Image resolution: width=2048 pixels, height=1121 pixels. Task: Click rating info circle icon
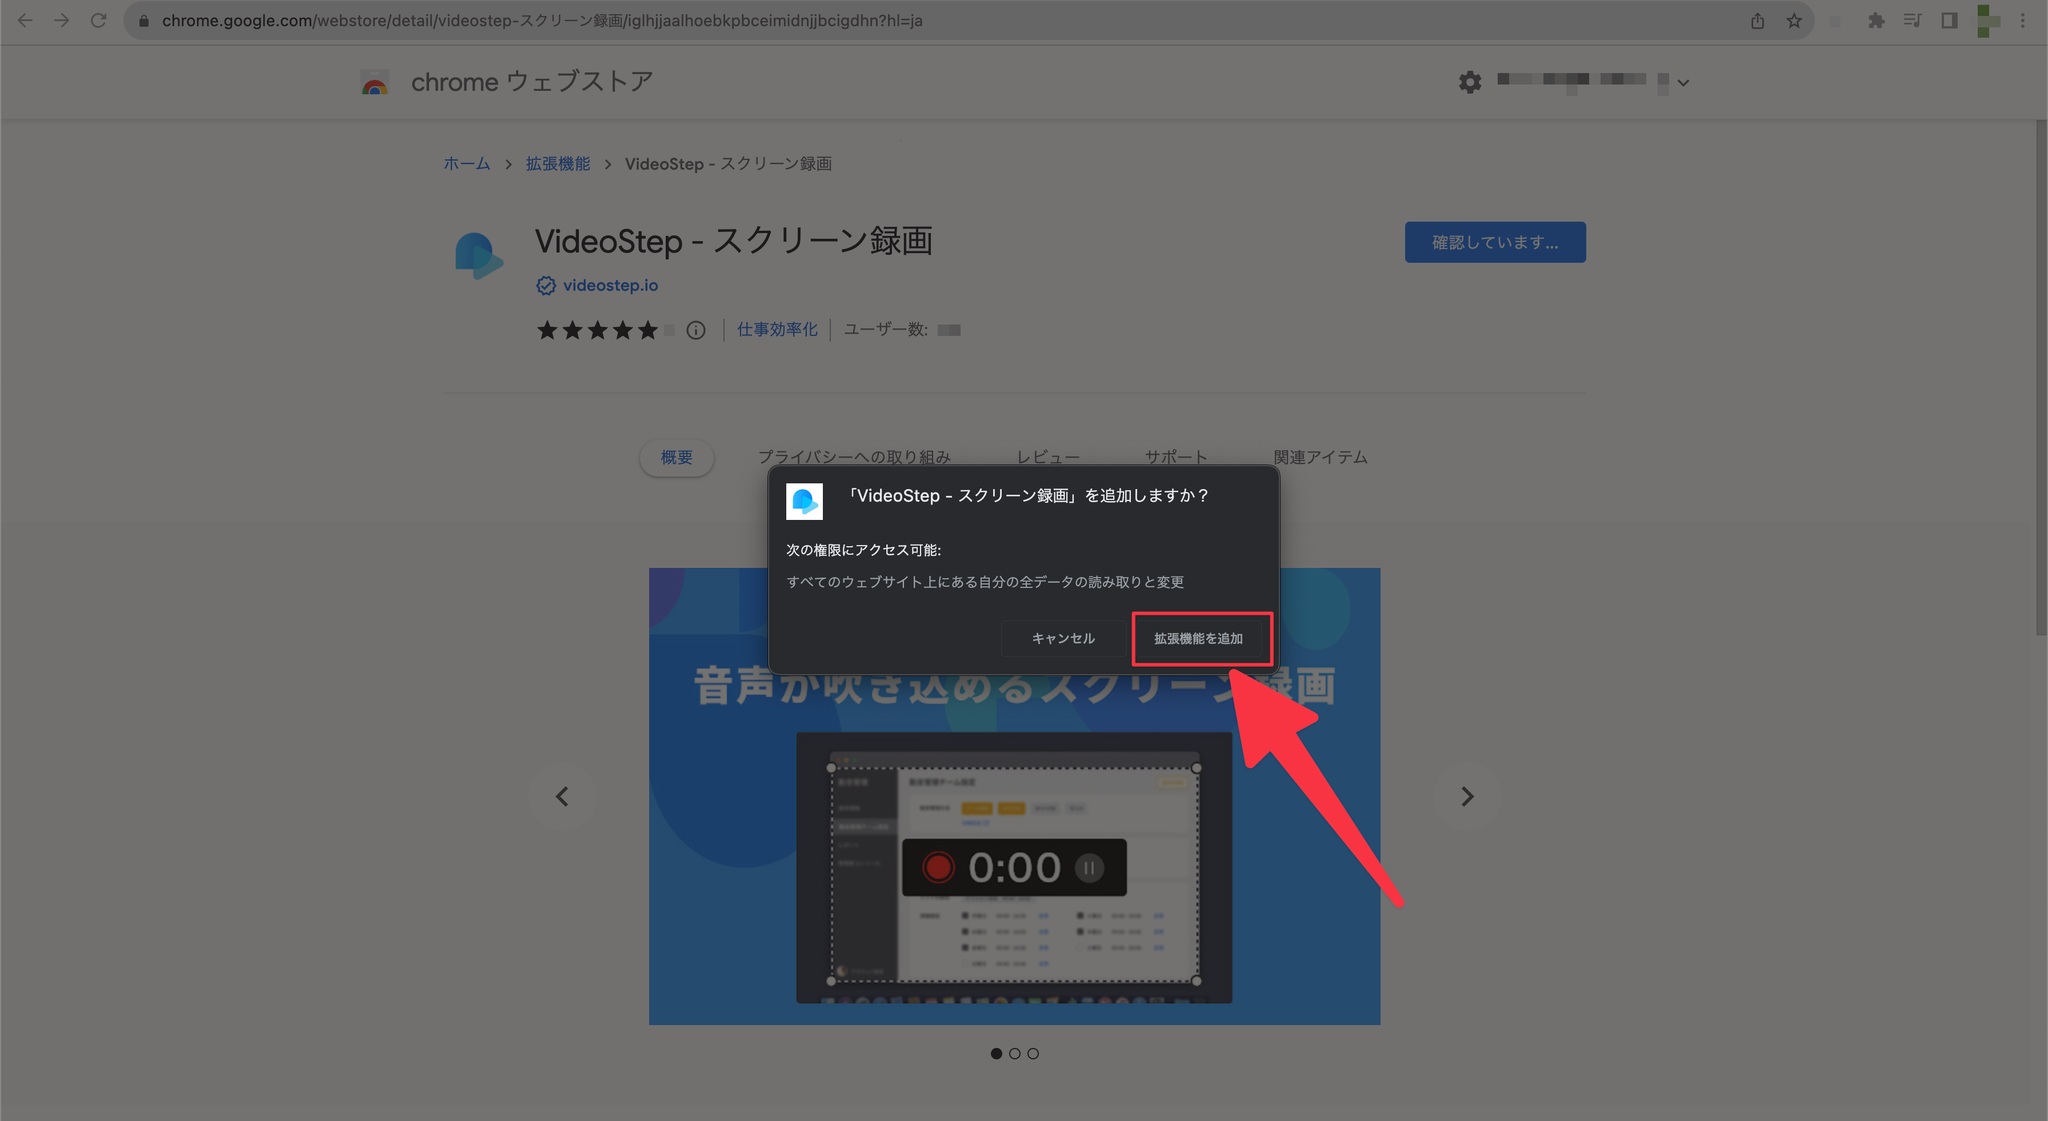pos(696,330)
